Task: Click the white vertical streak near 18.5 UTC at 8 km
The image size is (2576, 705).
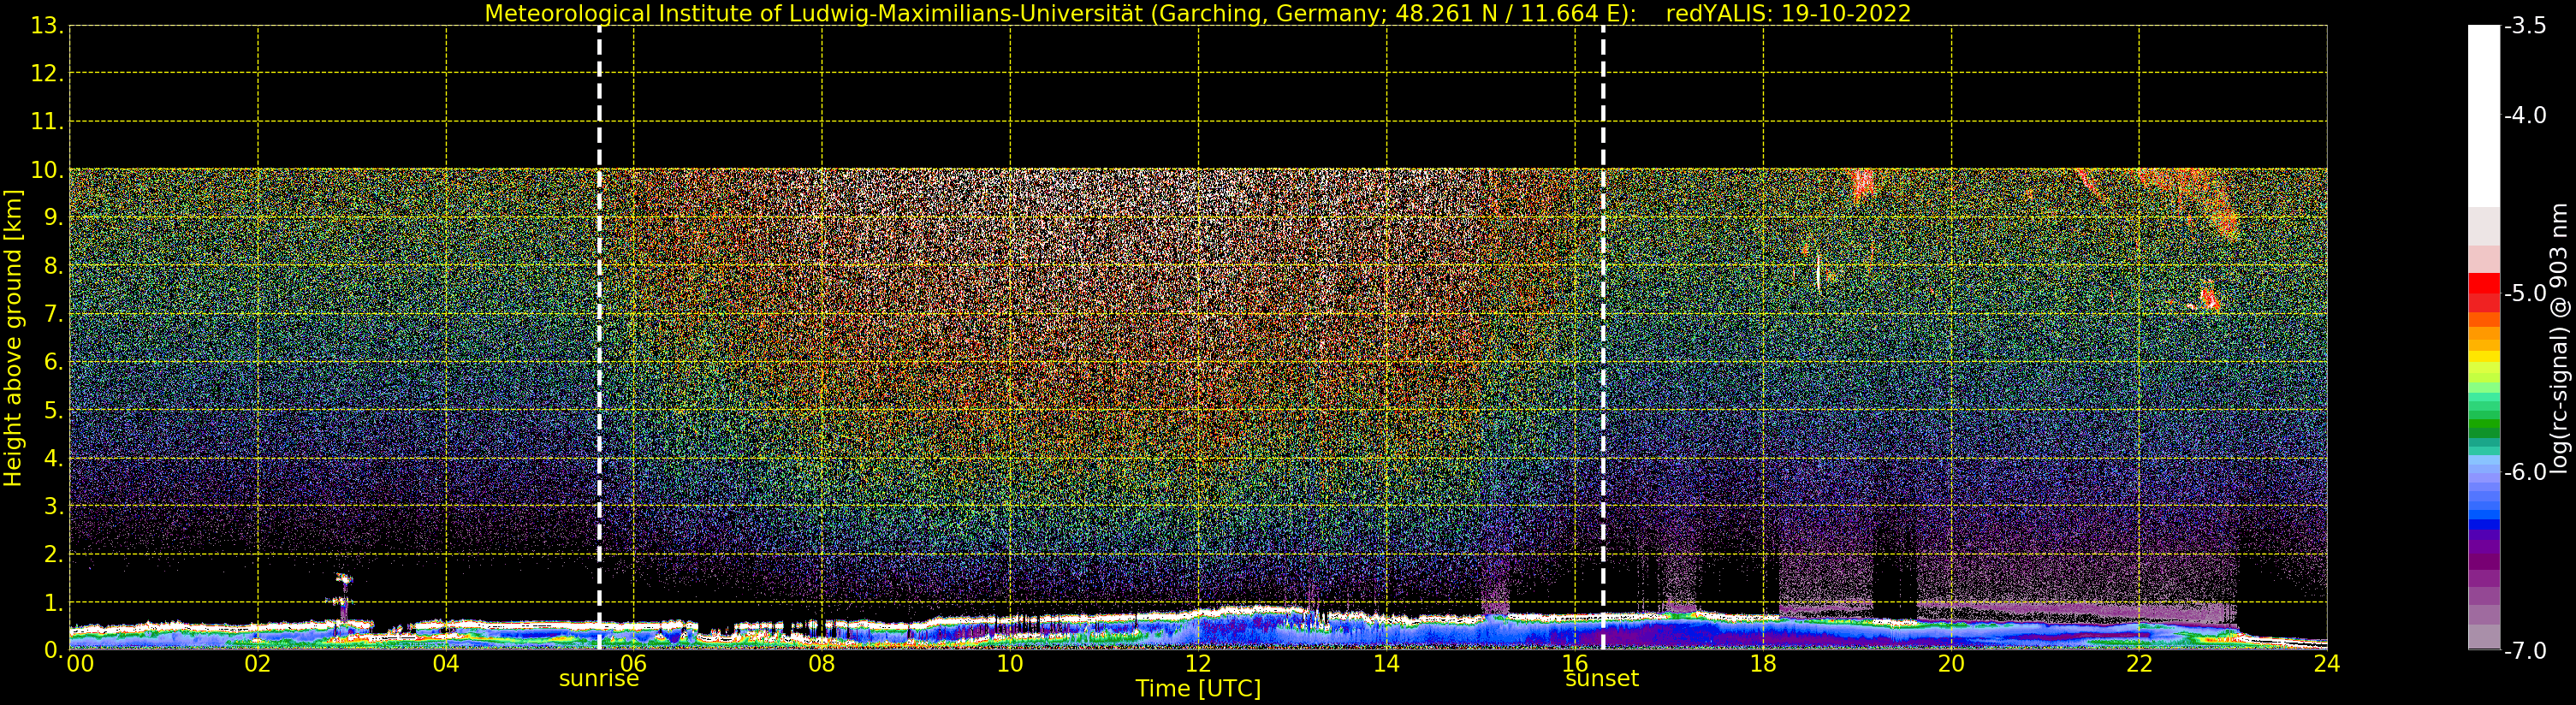Action: pyautogui.click(x=1818, y=271)
